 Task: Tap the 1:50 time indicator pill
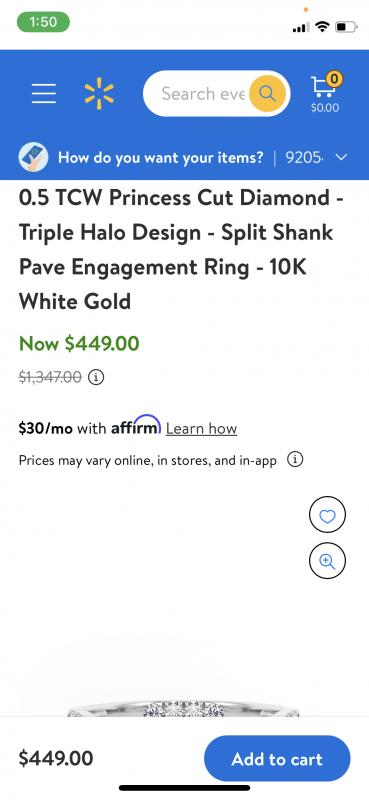(x=43, y=22)
